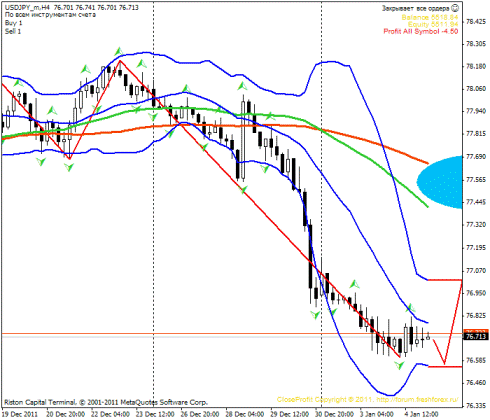Click price scale value 76.585
Screen dimensions: 490x420
tap(476, 360)
